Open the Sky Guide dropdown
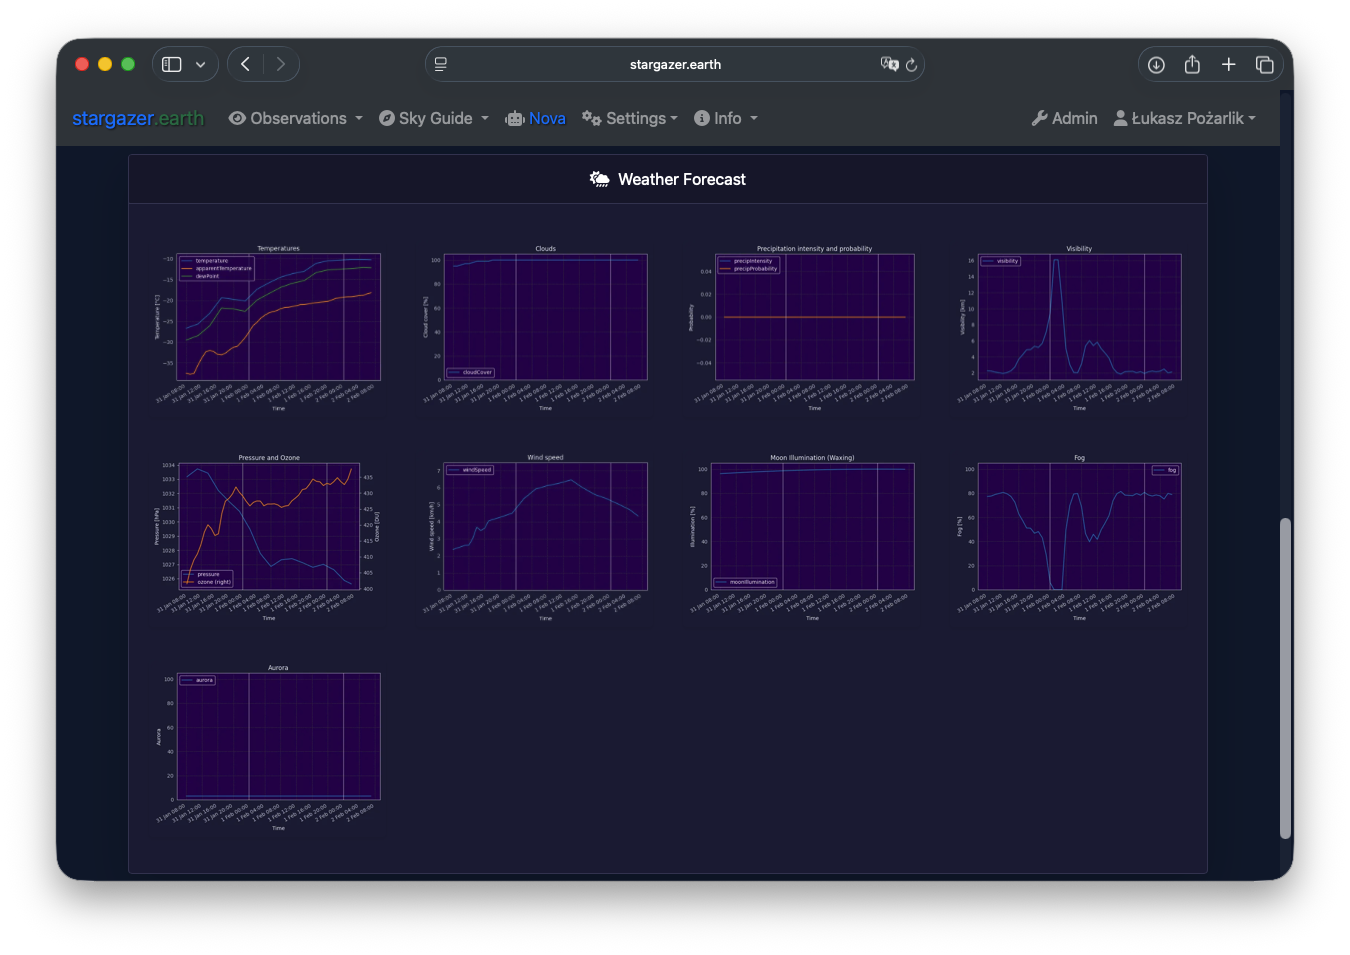Screen dimensions: 1350x955 pos(434,118)
